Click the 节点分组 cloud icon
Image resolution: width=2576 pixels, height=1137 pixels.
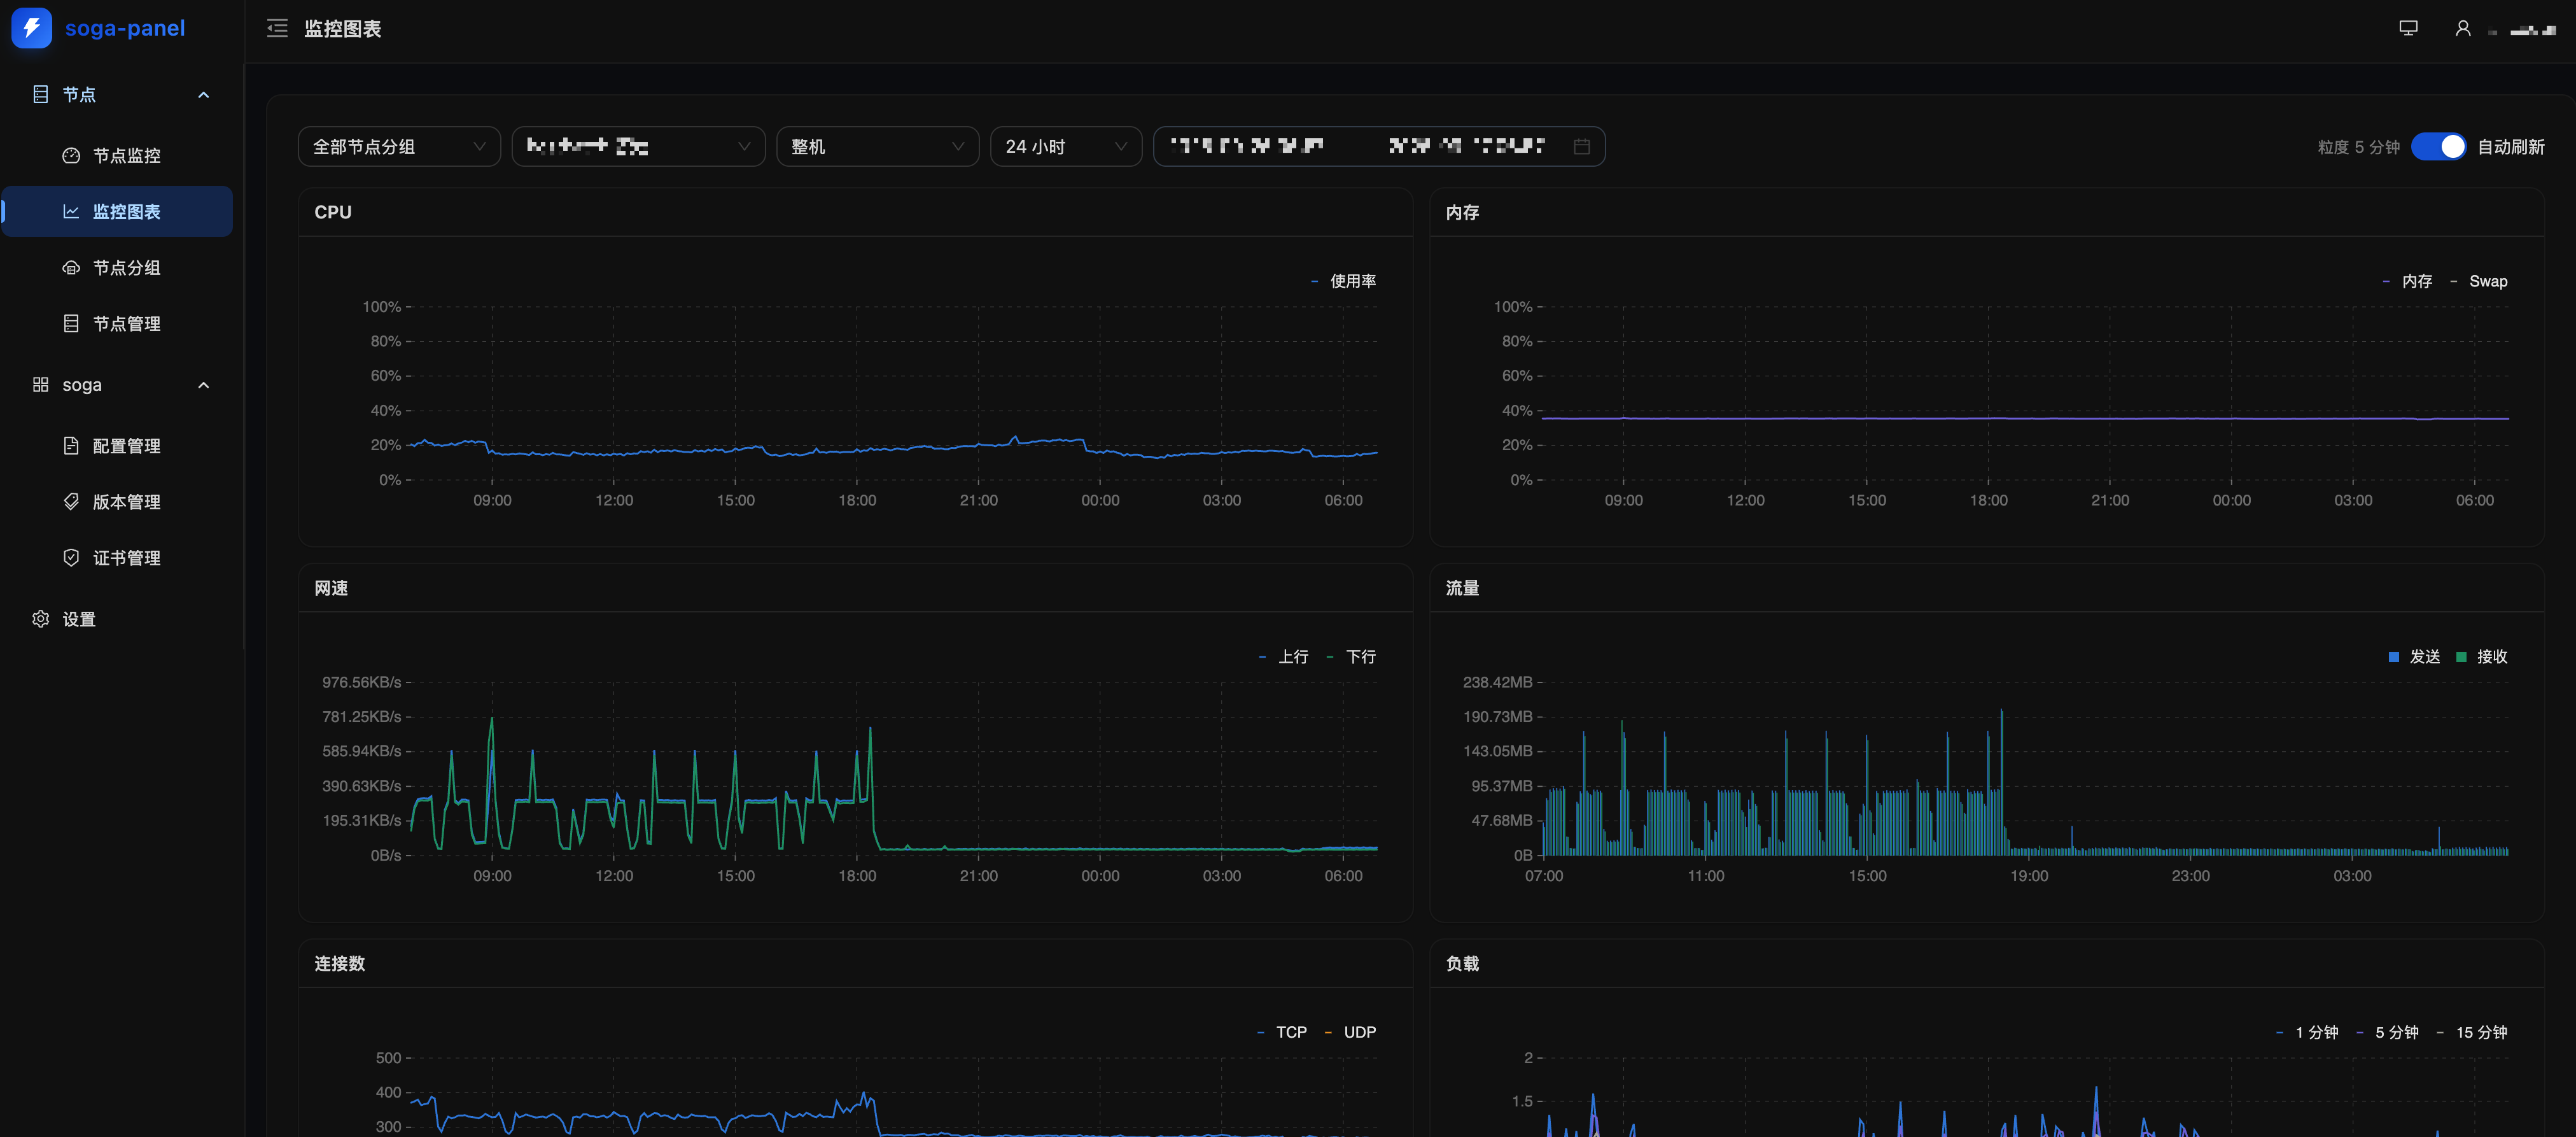coord(71,268)
